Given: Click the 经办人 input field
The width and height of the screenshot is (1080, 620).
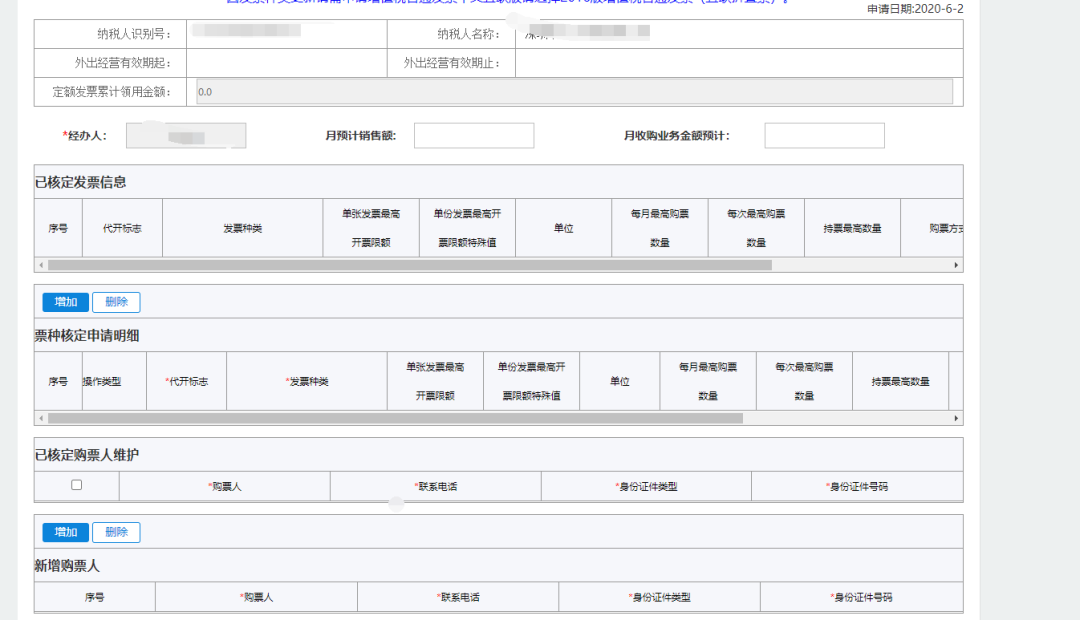Looking at the screenshot, I should pyautogui.click(x=186, y=136).
